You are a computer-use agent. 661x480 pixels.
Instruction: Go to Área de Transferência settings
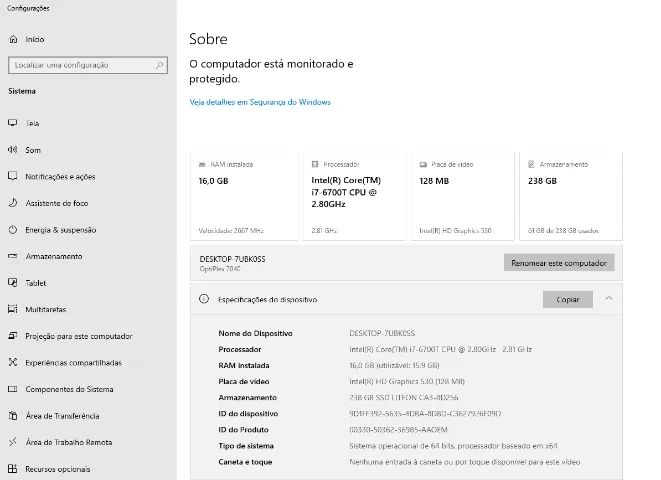62,416
